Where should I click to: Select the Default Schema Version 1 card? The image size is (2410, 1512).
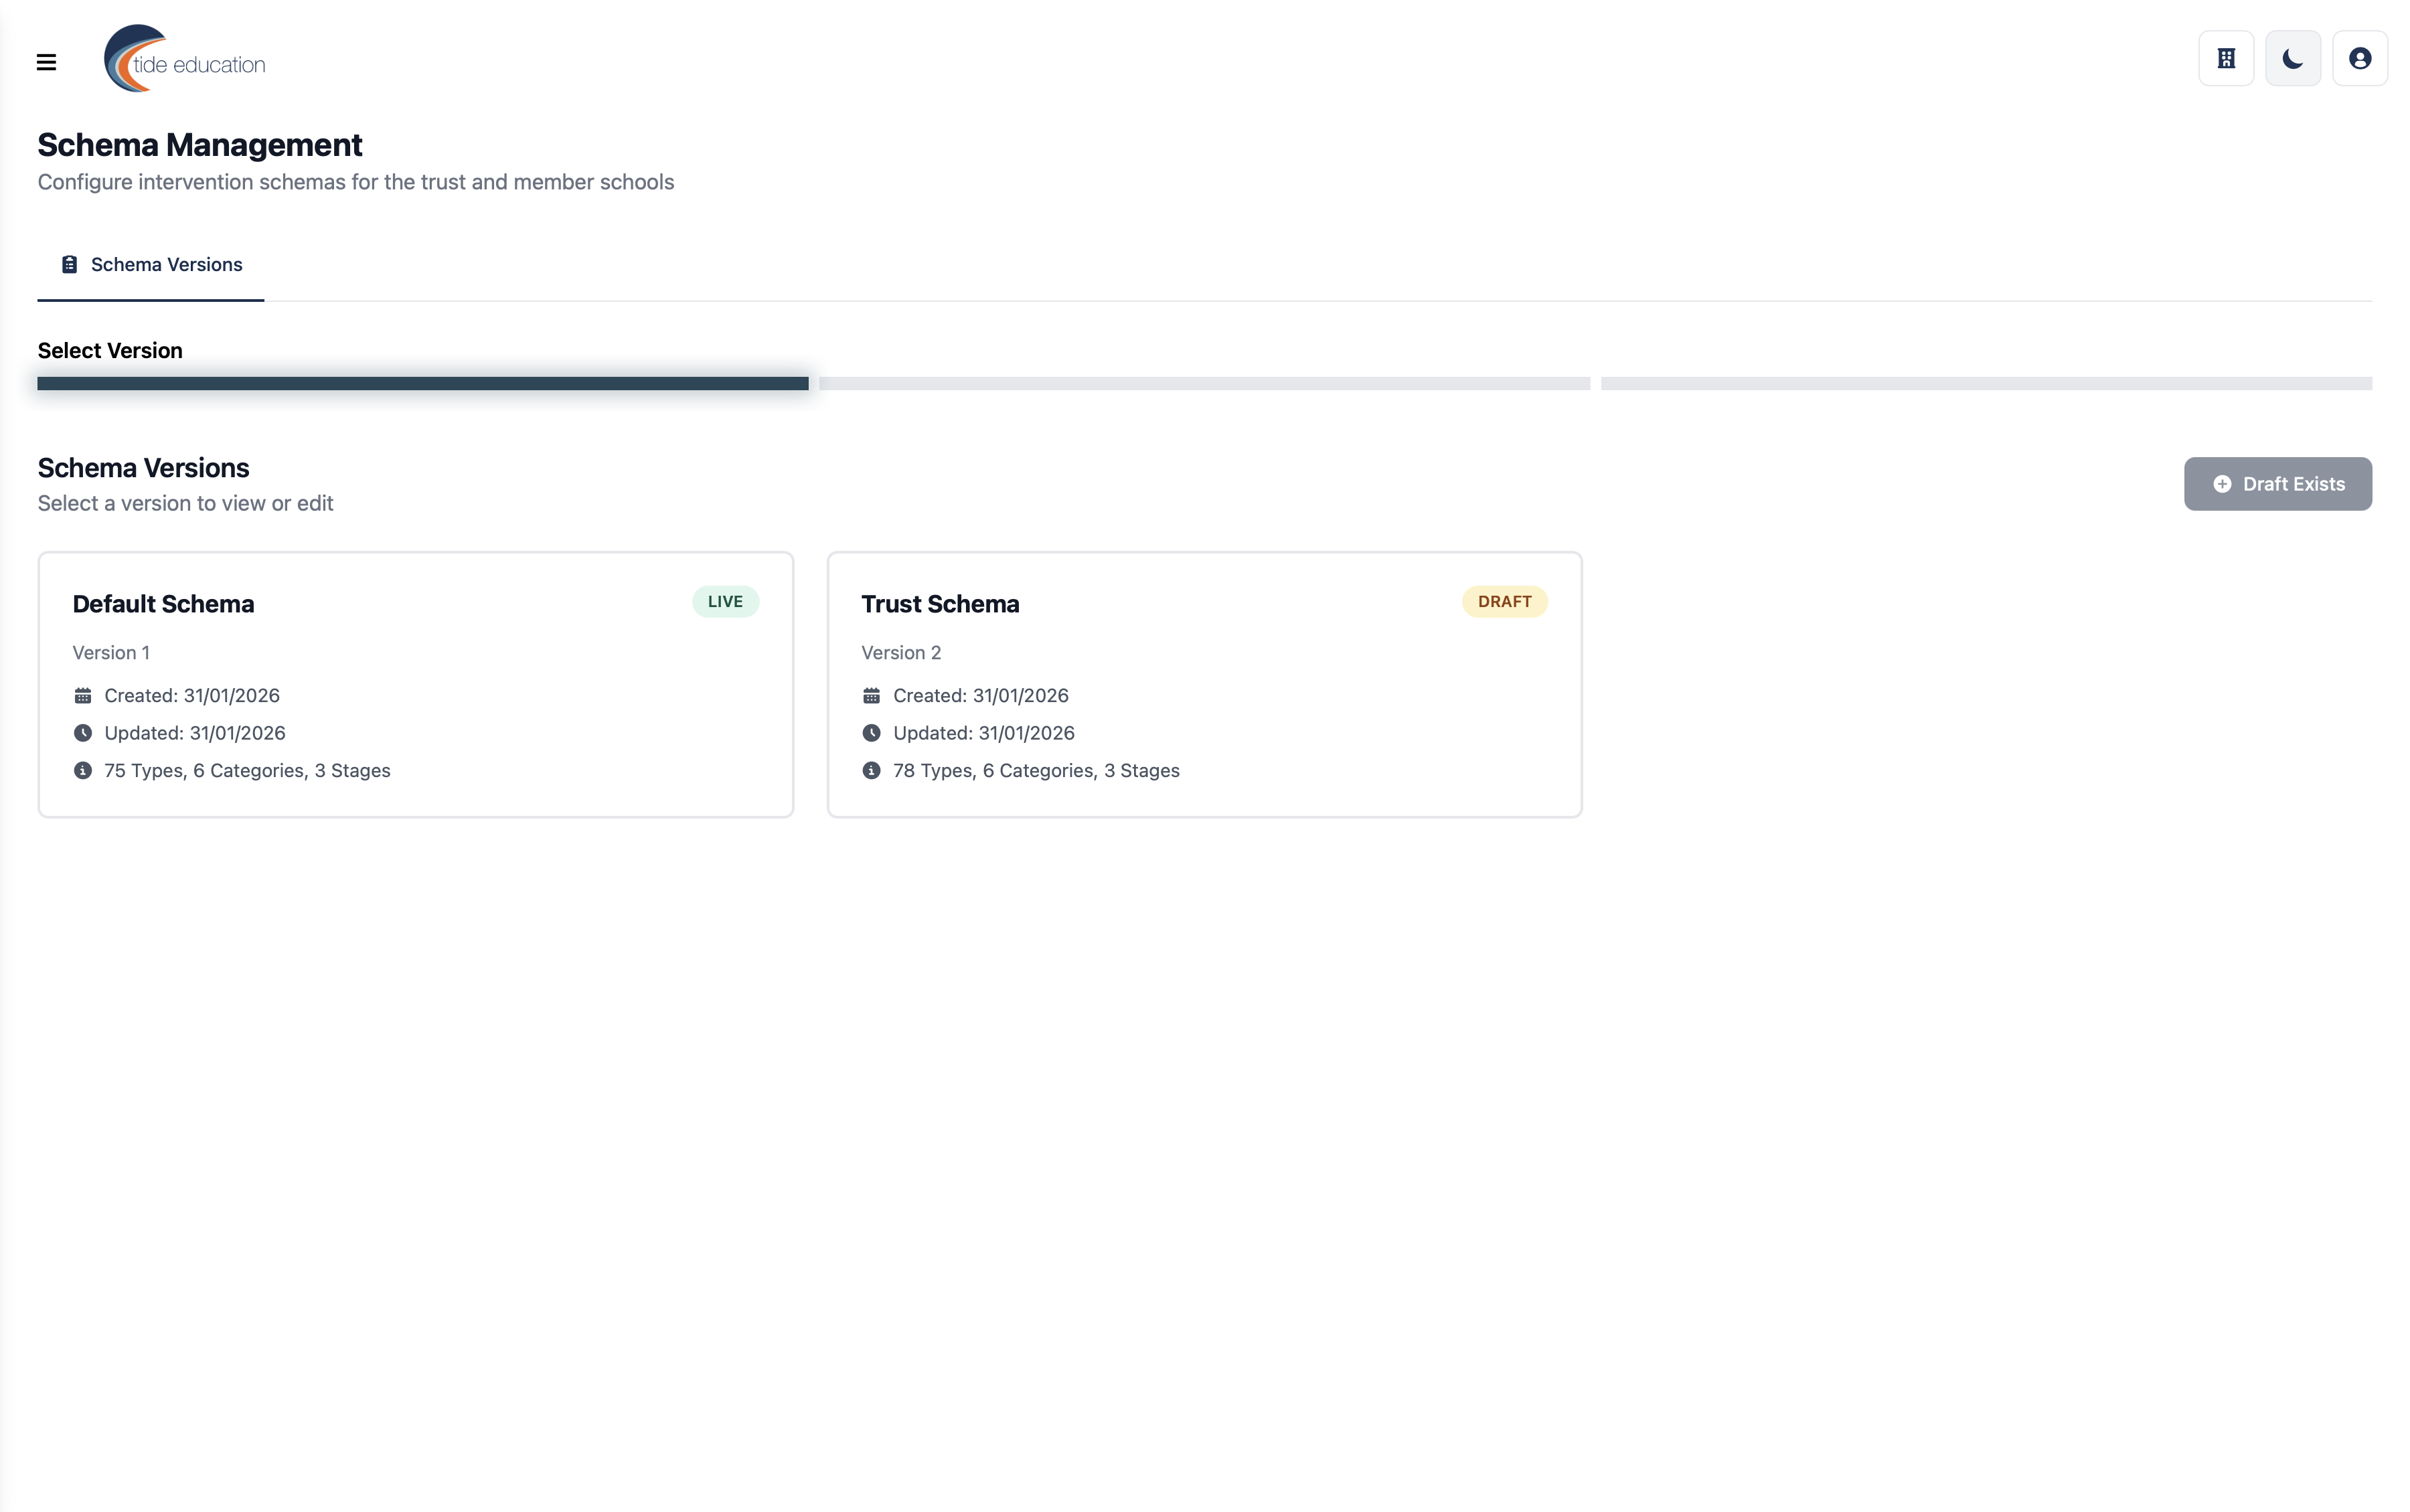tap(416, 685)
